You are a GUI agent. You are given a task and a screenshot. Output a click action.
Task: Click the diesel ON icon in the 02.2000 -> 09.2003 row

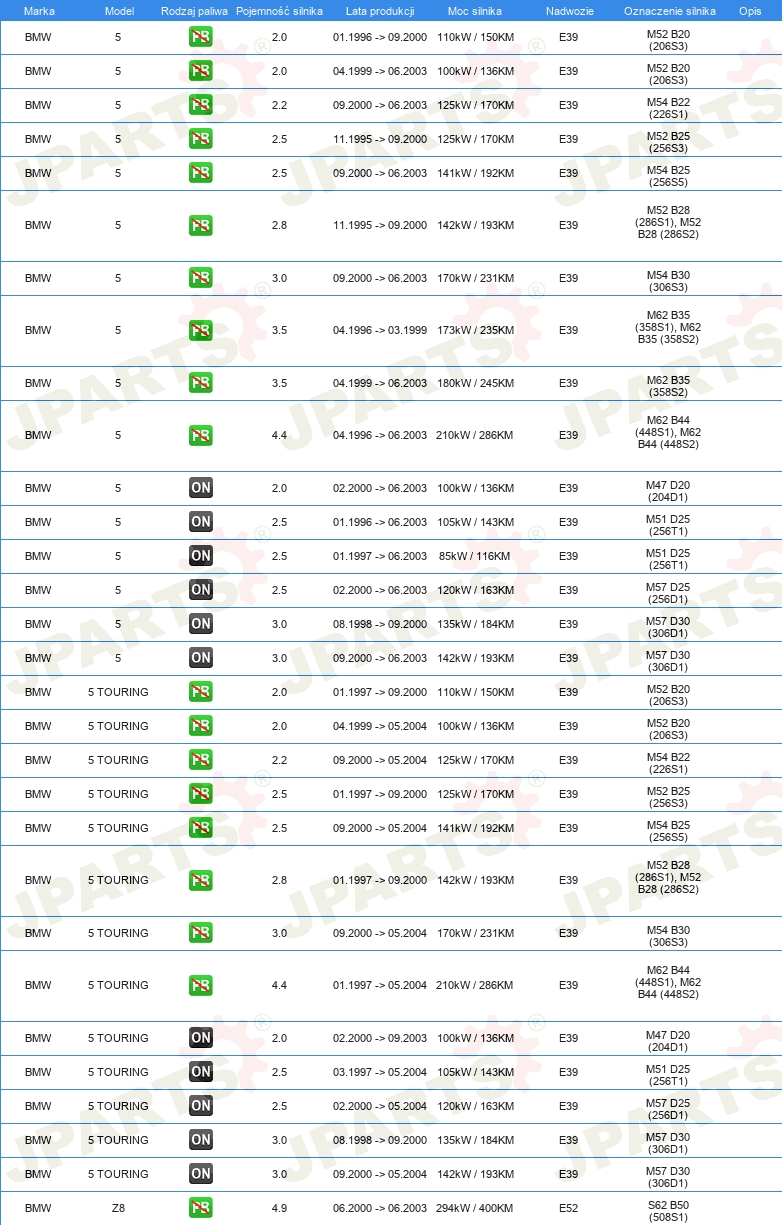[201, 1038]
